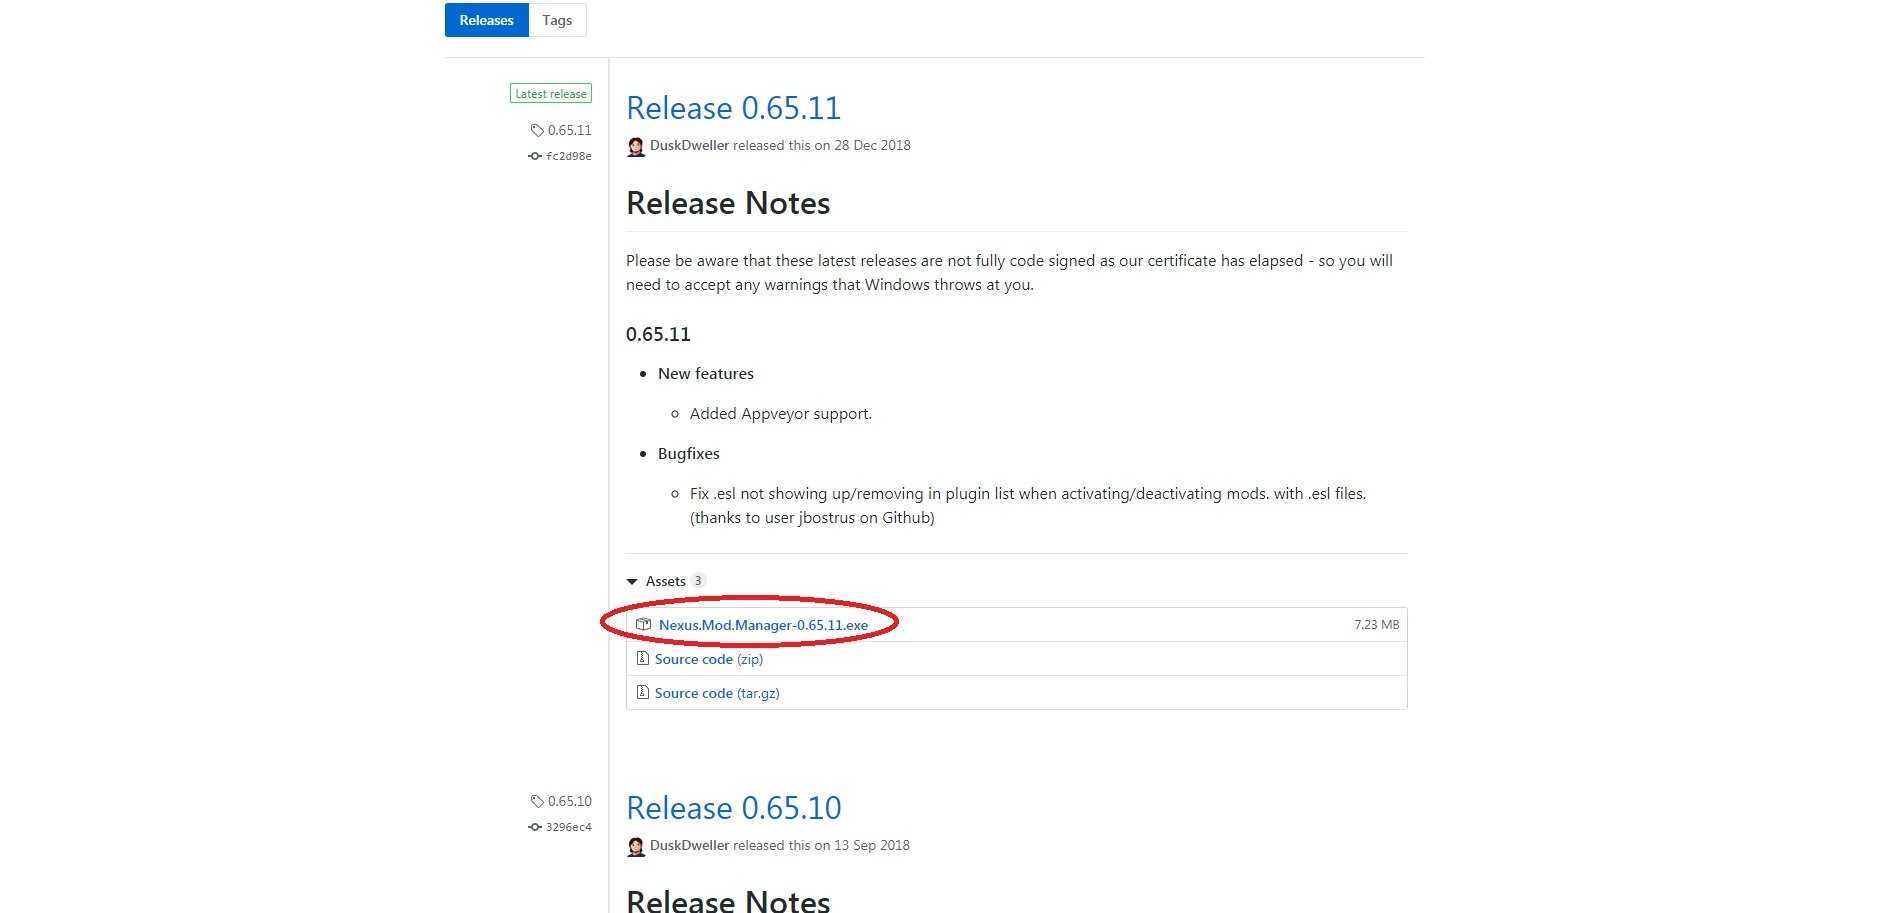Click DuskDweller avatar under Release 0.65.11

point(636,147)
